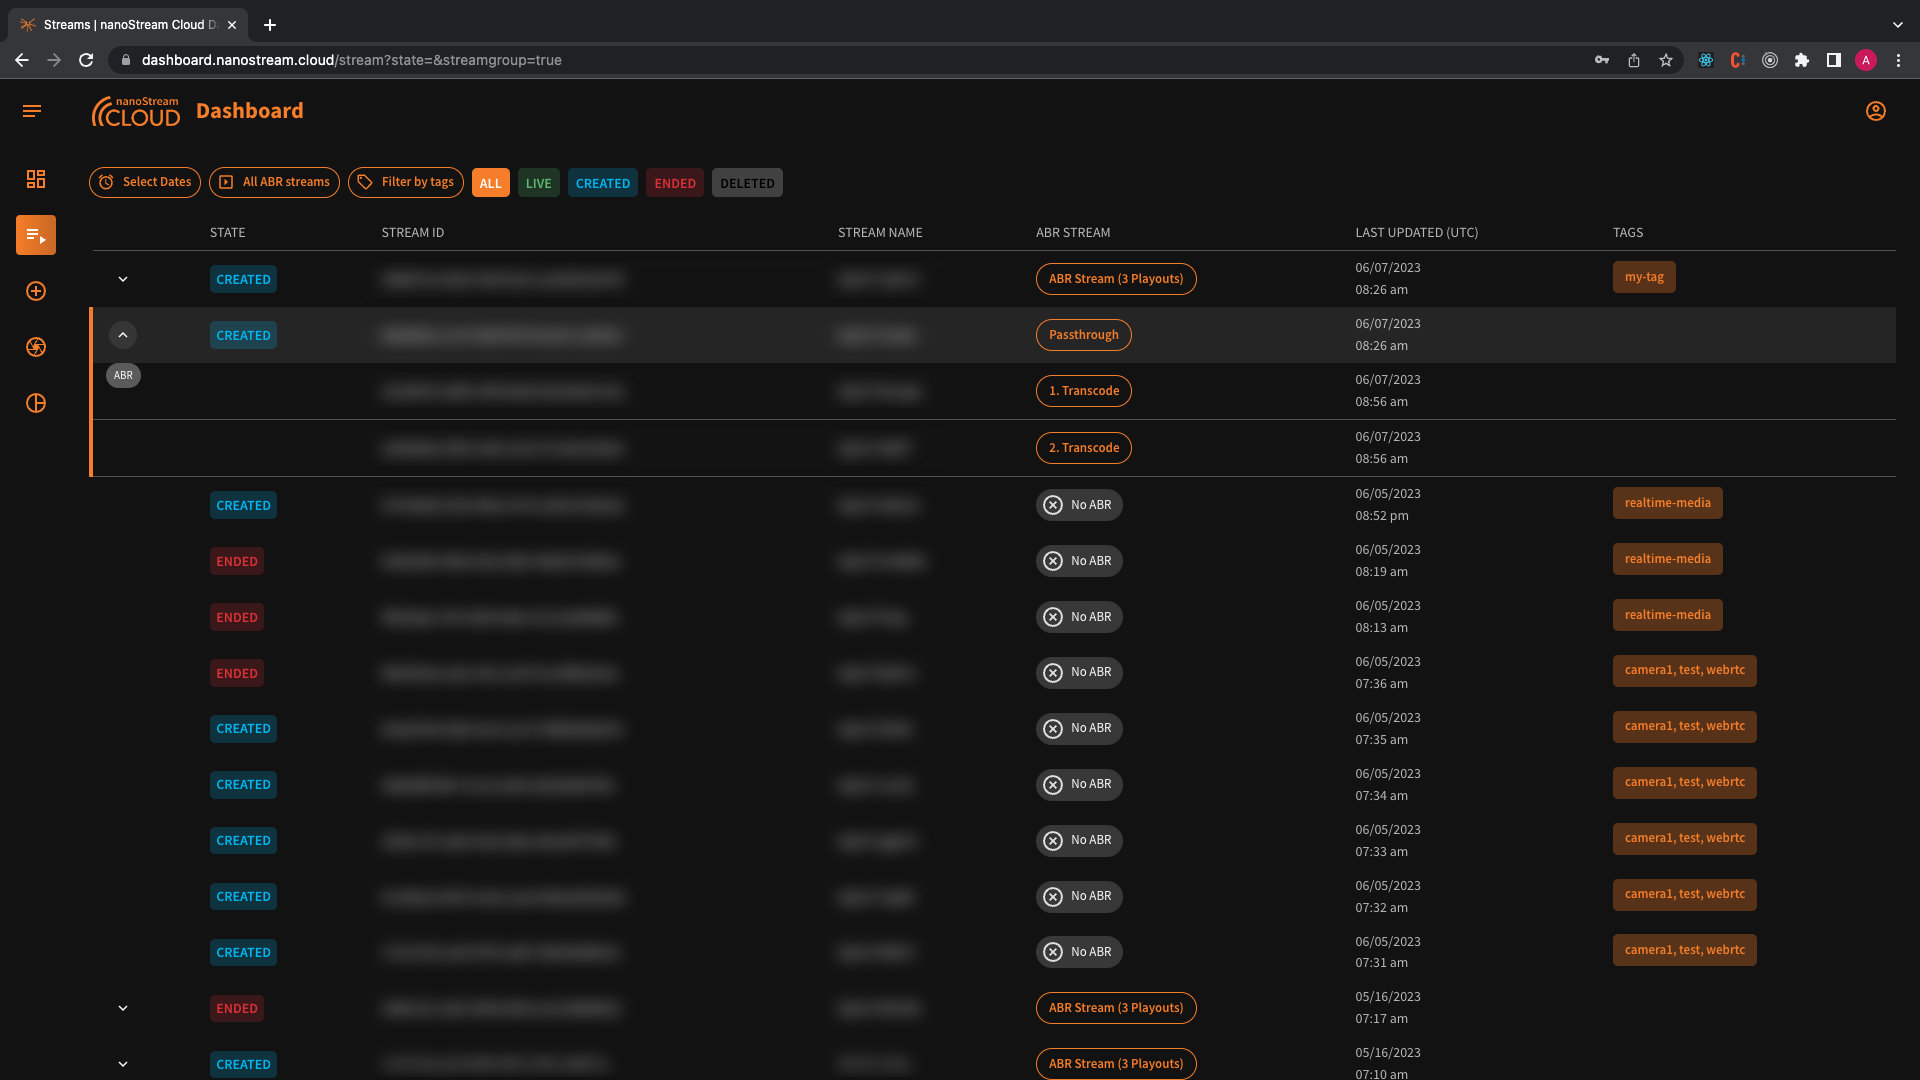1920x1080 pixels.
Task: Toggle the DELETED filter button
Action: click(x=748, y=182)
